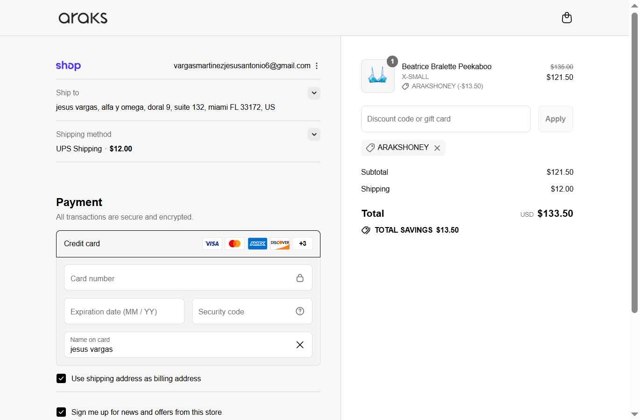Open the security code help icon
The image size is (640, 420).
coord(300,311)
